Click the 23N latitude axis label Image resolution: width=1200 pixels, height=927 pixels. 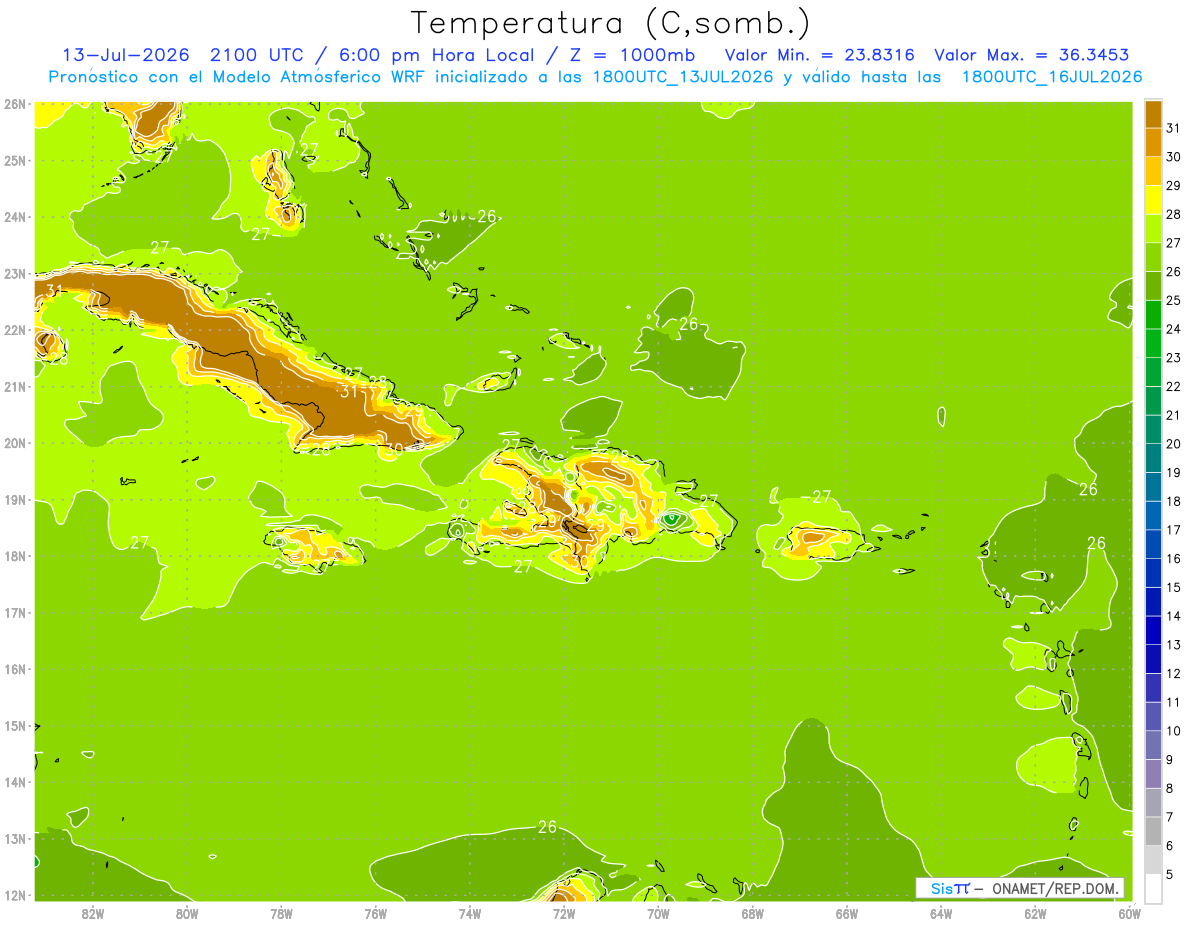pos(14,273)
